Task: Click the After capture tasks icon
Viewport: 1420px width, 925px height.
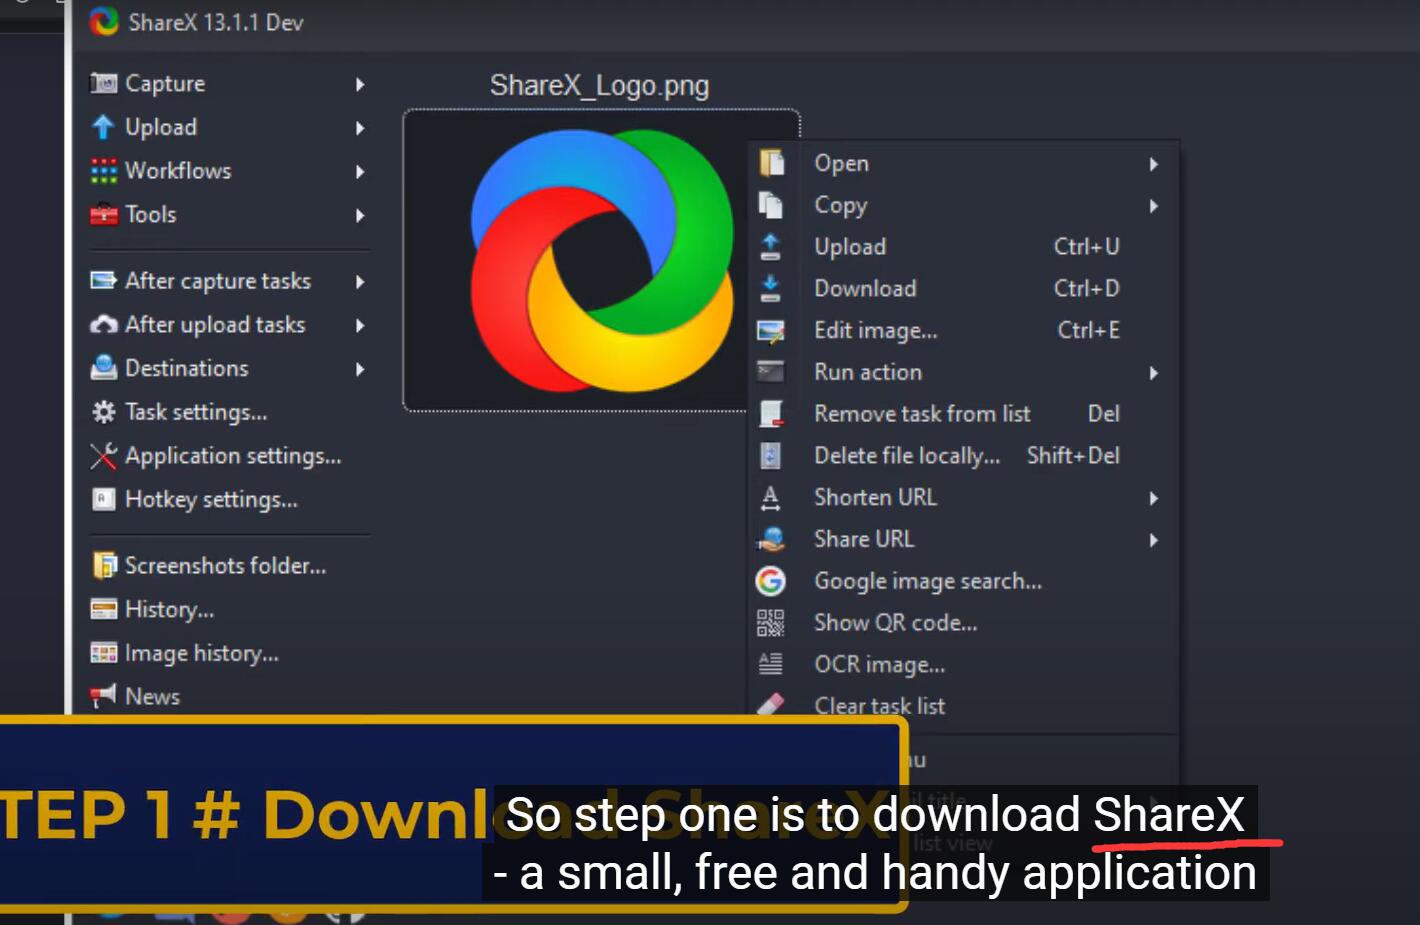Action: coord(103,281)
